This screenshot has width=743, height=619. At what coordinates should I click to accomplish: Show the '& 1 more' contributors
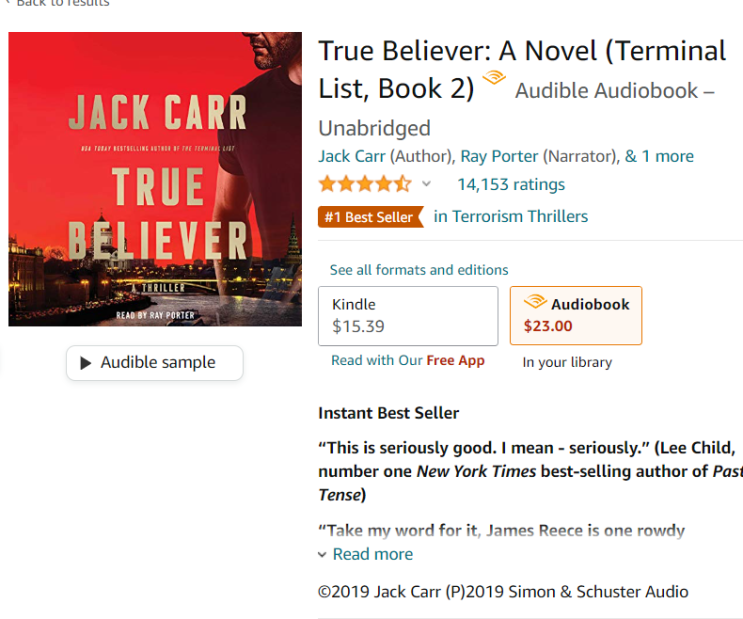coord(659,156)
